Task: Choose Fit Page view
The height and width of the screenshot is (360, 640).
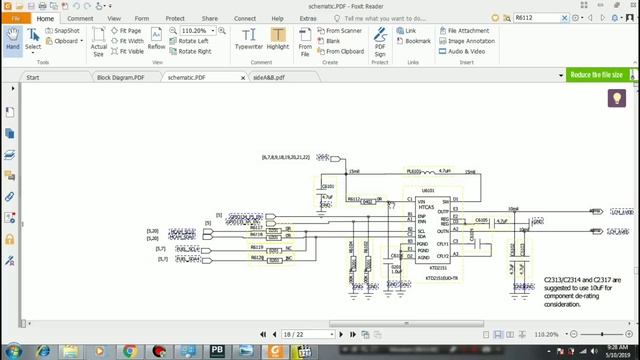Action: [x=126, y=31]
